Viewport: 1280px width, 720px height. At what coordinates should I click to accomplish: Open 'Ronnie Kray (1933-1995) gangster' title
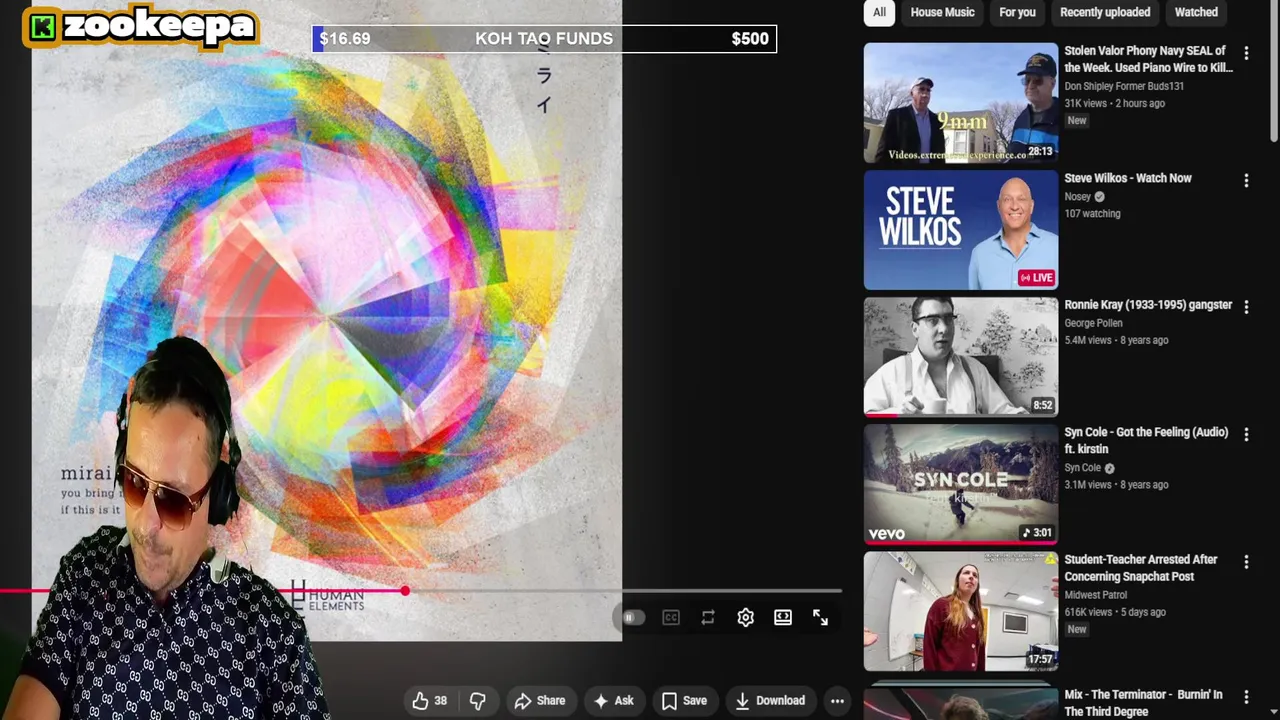click(1148, 305)
